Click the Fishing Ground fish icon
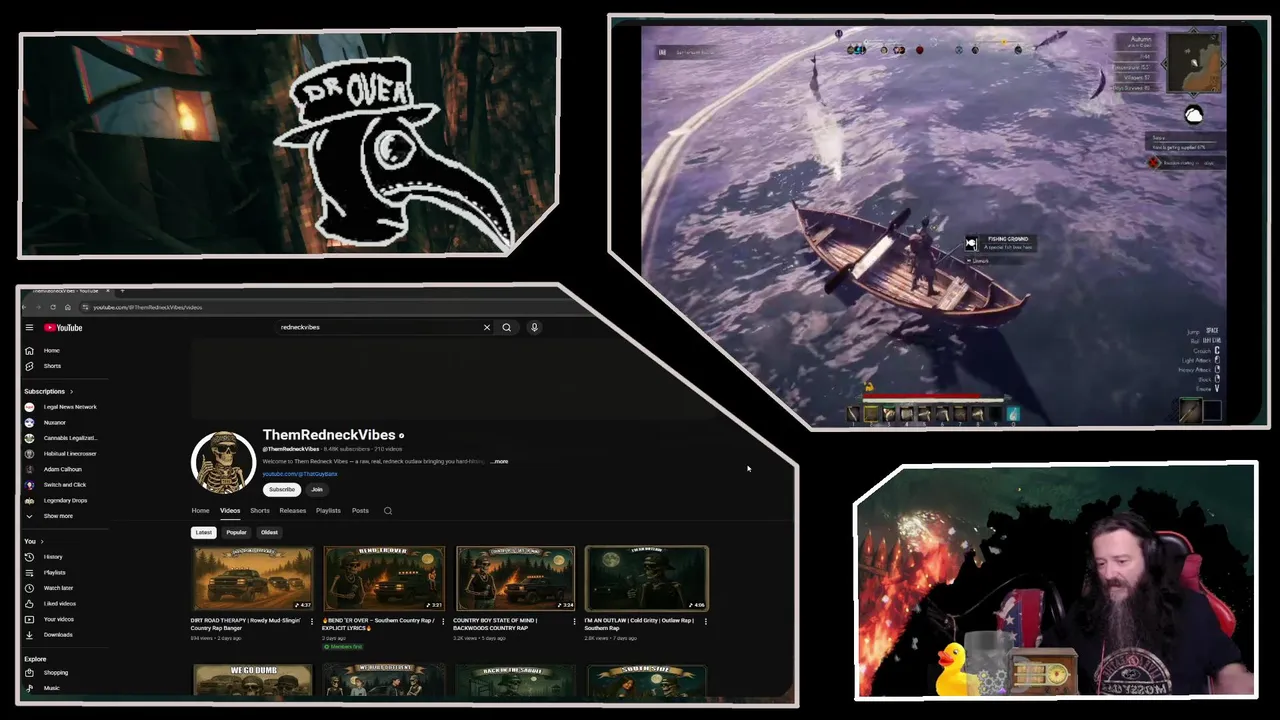1280x720 pixels. [971, 243]
